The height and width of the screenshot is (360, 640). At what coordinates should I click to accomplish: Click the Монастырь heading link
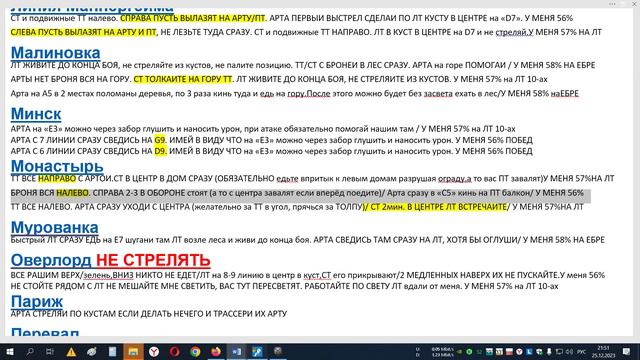(x=57, y=166)
